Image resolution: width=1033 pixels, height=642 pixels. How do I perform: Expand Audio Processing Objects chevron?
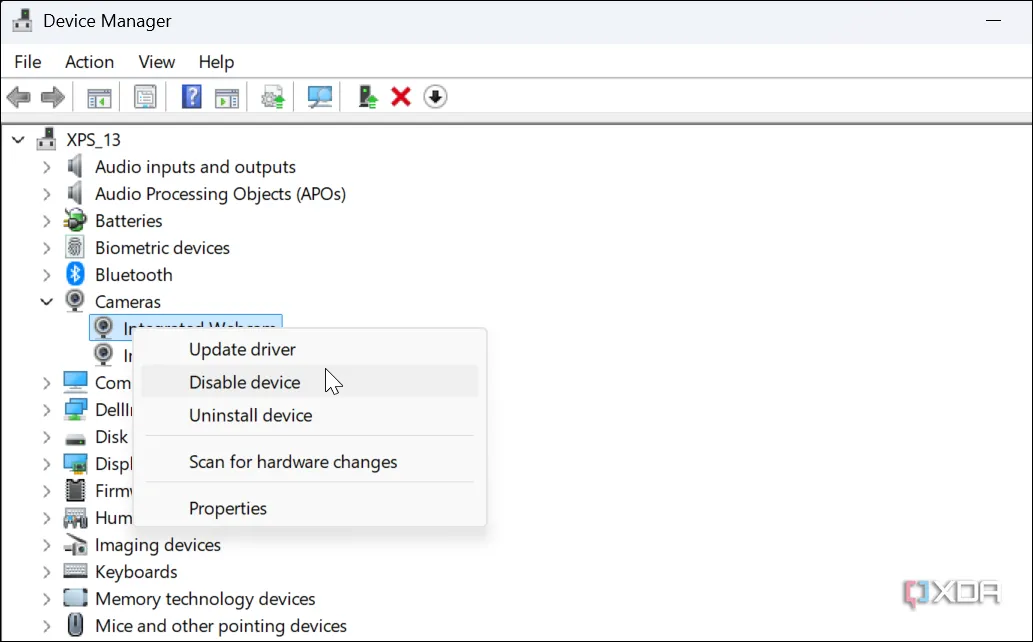(46, 194)
